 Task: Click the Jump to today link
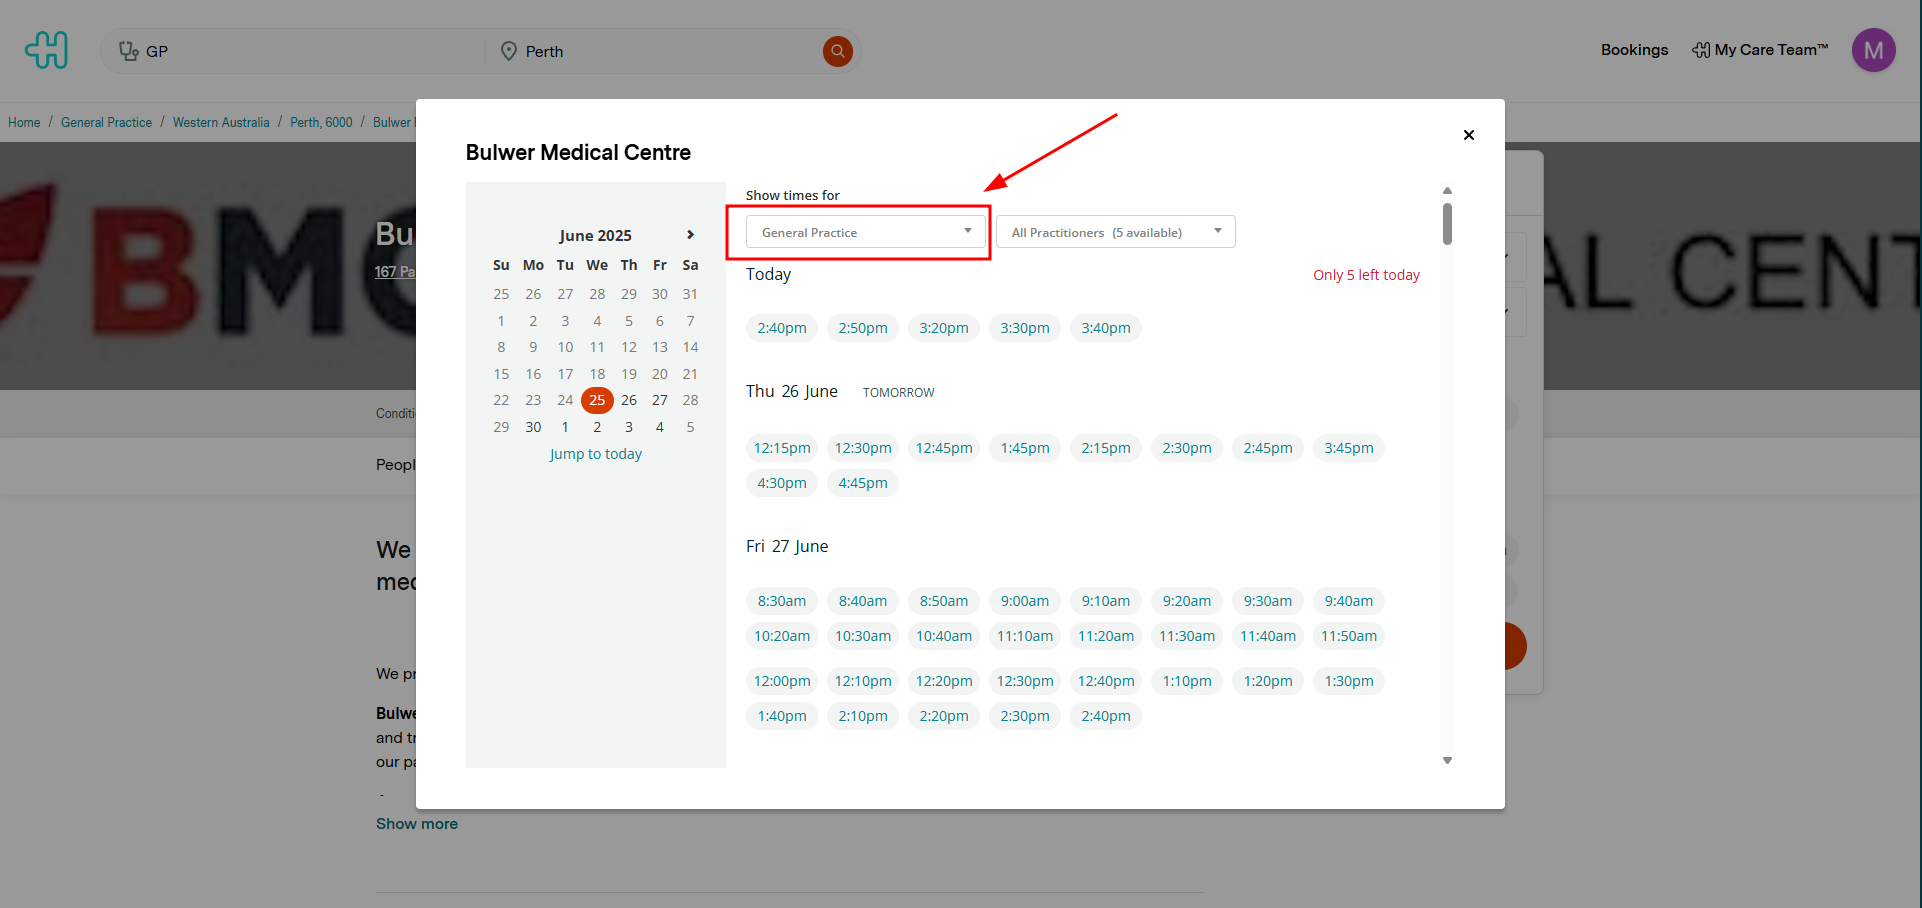click(x=595, y=454)
